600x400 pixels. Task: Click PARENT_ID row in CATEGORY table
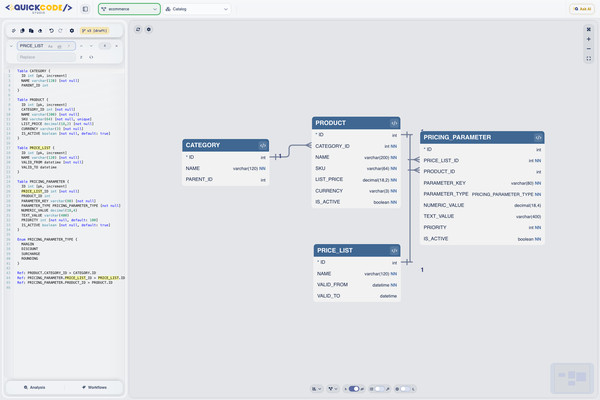click(225, 180)
